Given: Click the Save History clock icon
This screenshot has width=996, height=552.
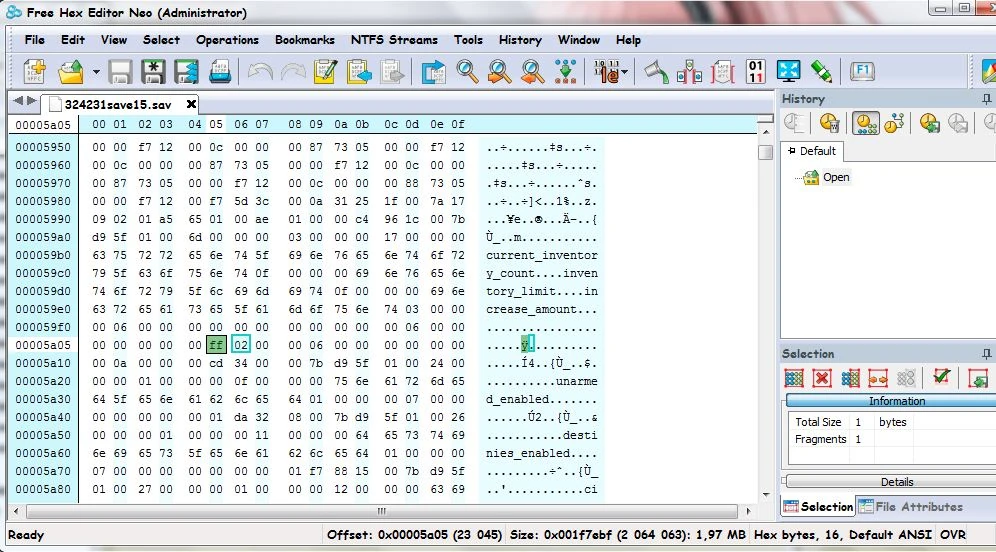Looking at the screenshot, I should pos(929,123).
